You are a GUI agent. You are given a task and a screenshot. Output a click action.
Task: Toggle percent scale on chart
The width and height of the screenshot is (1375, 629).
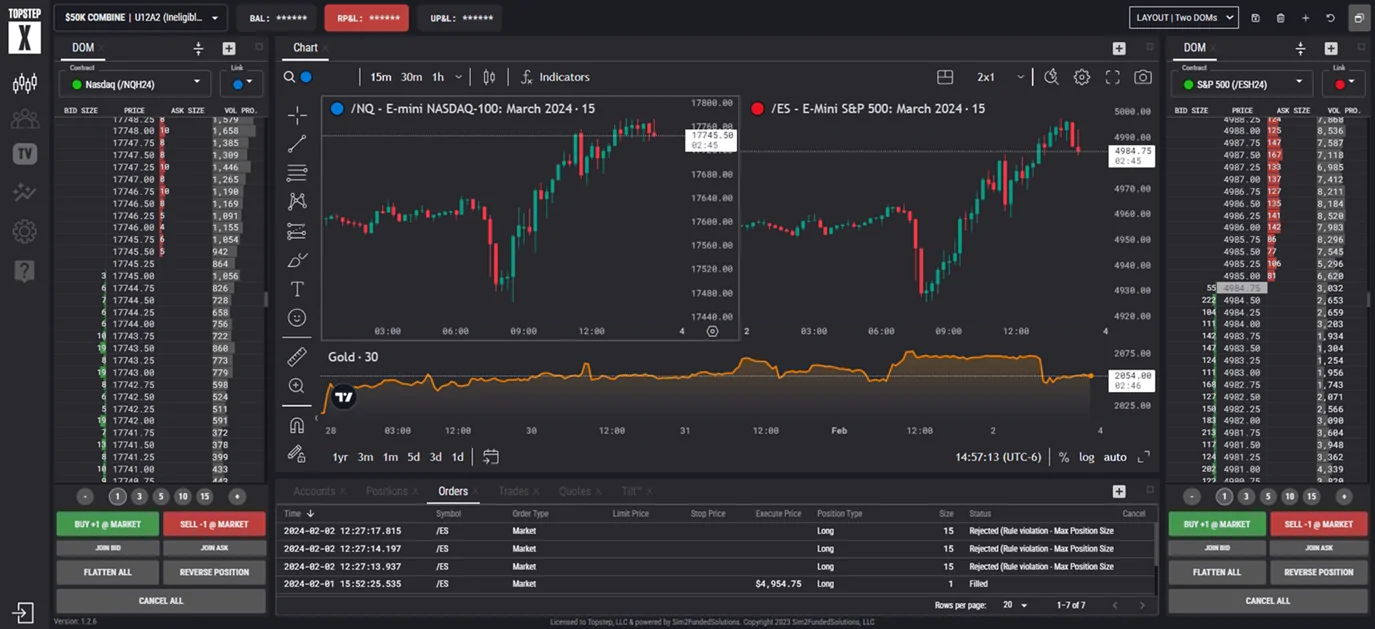[x=1063, y=457]
